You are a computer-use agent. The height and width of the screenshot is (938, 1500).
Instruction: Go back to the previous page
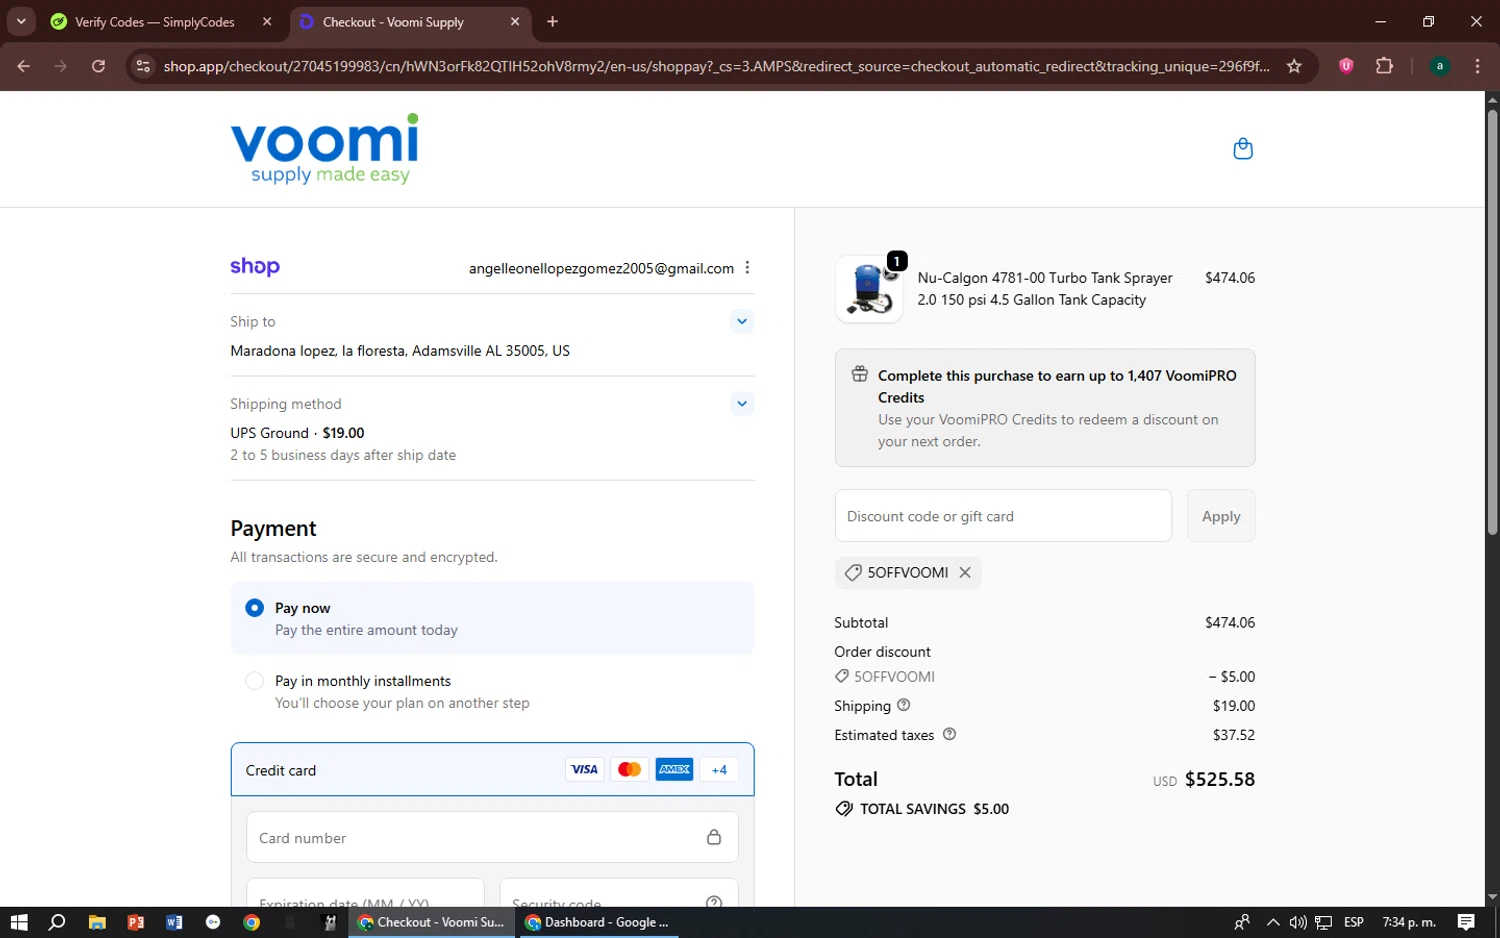coord(24,66)
